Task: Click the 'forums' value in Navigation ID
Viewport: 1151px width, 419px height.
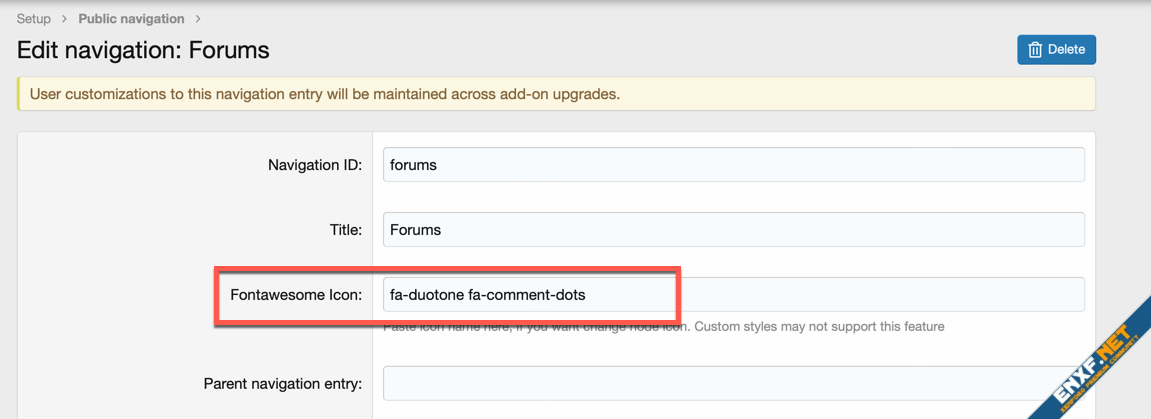Action: click(413, 165)
